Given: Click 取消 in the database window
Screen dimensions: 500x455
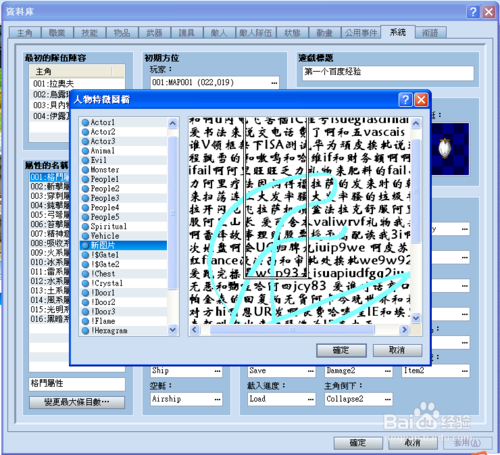Looking at the screenshot, I should [413, 443].
